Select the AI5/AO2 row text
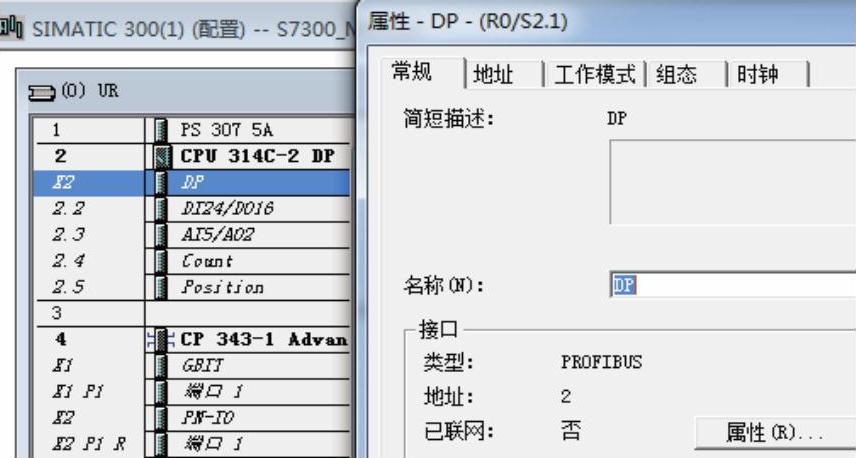This screenshot has height=458, width=856. [218, 235]
